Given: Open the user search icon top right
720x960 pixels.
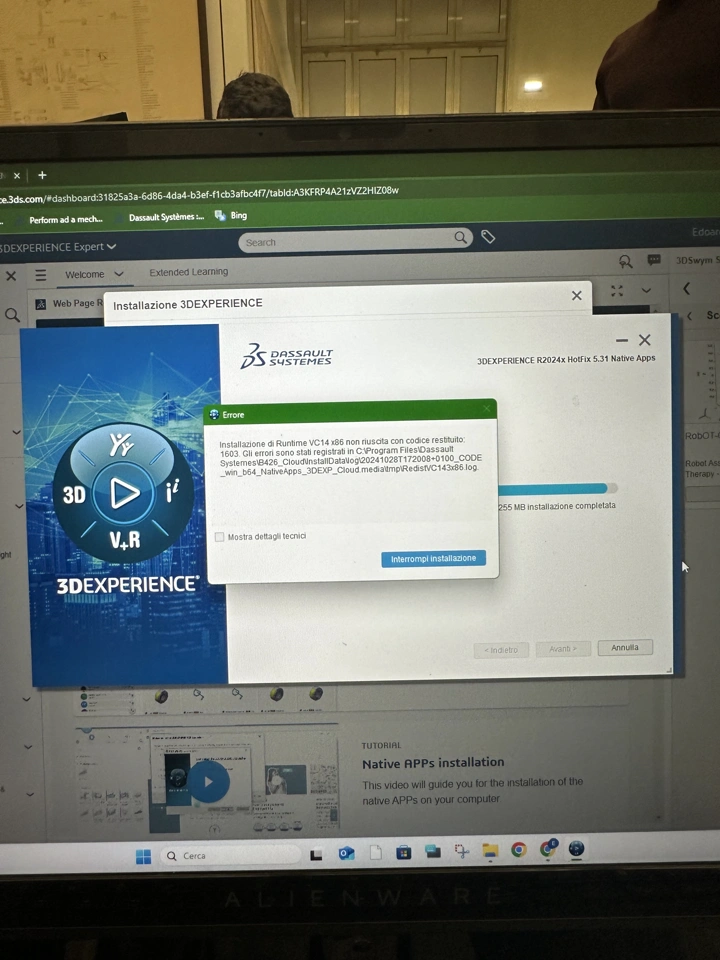Looking at the screenshot, I should [x=625, y=262].
